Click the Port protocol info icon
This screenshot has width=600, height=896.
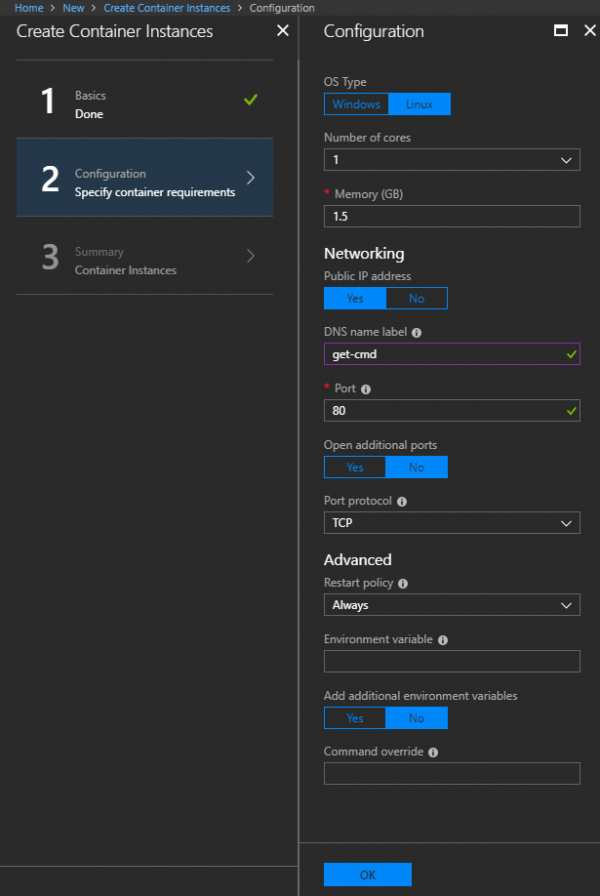coord(402,502)
